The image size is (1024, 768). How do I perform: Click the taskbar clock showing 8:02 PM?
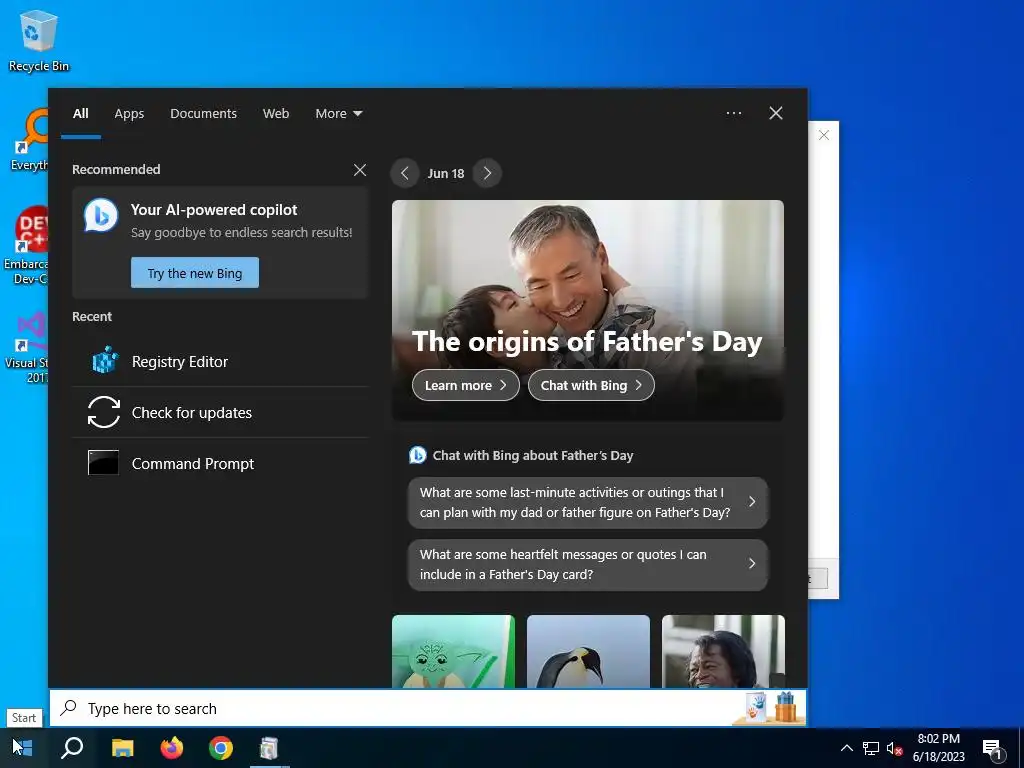tap(938, 748)
